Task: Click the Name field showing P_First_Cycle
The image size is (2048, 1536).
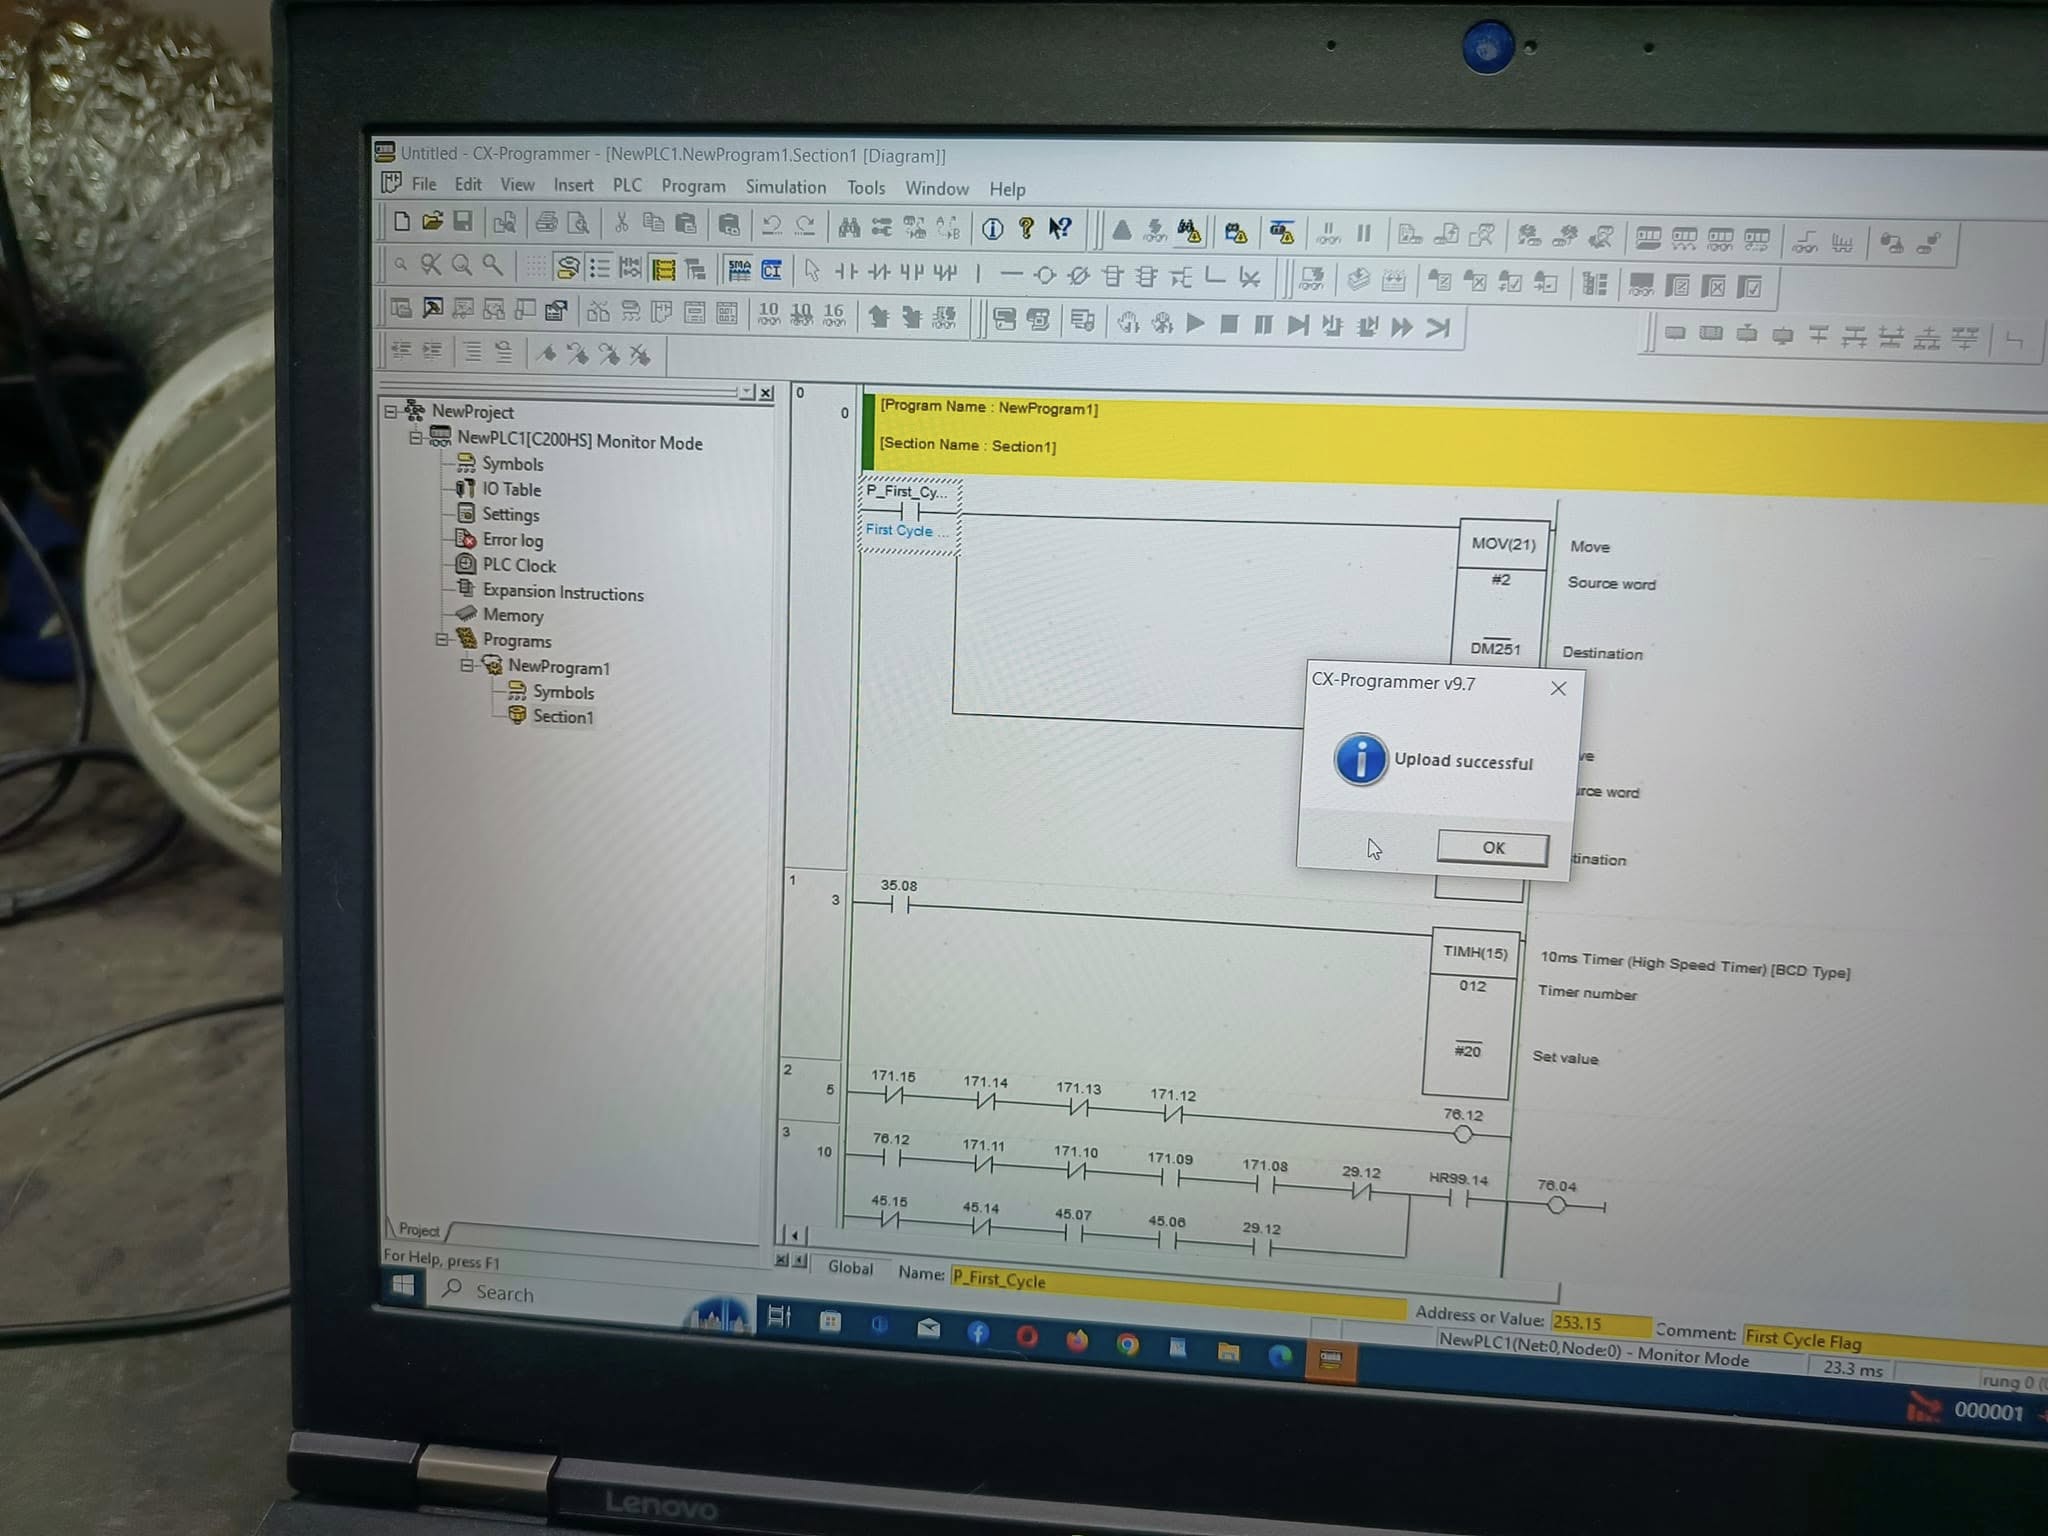Action: point(1177,1291)
